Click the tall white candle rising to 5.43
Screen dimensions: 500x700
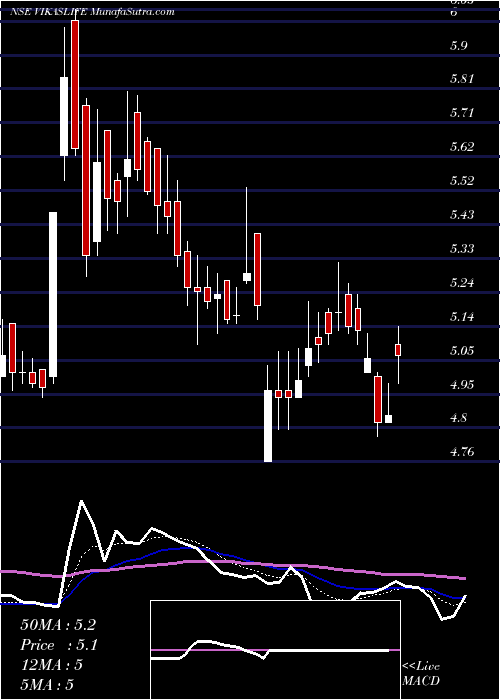(53, 295)
